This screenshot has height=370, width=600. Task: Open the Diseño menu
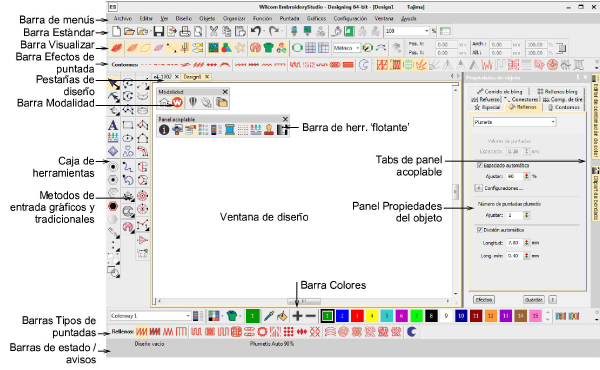point(184,18)
